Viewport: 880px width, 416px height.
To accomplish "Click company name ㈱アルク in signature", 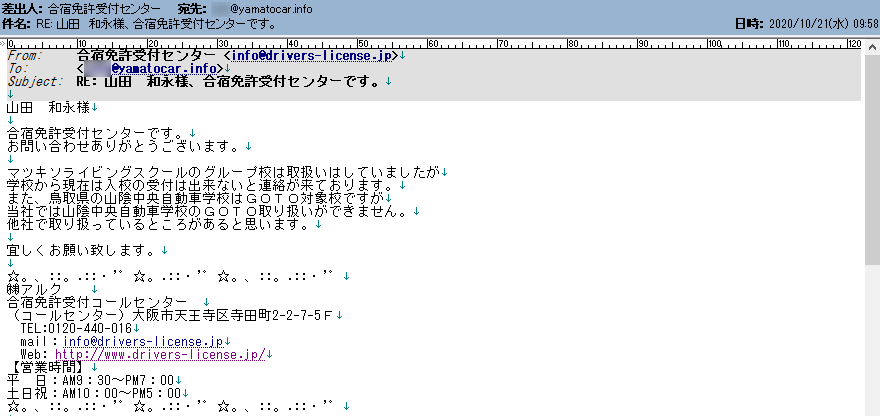I will coord(35,289).
